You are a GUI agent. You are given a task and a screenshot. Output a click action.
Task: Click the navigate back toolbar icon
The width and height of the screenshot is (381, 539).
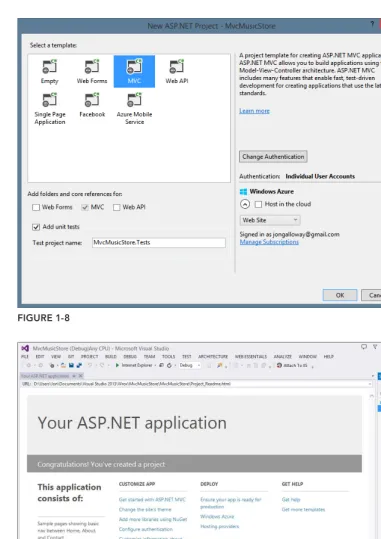[x=29, y=365]
